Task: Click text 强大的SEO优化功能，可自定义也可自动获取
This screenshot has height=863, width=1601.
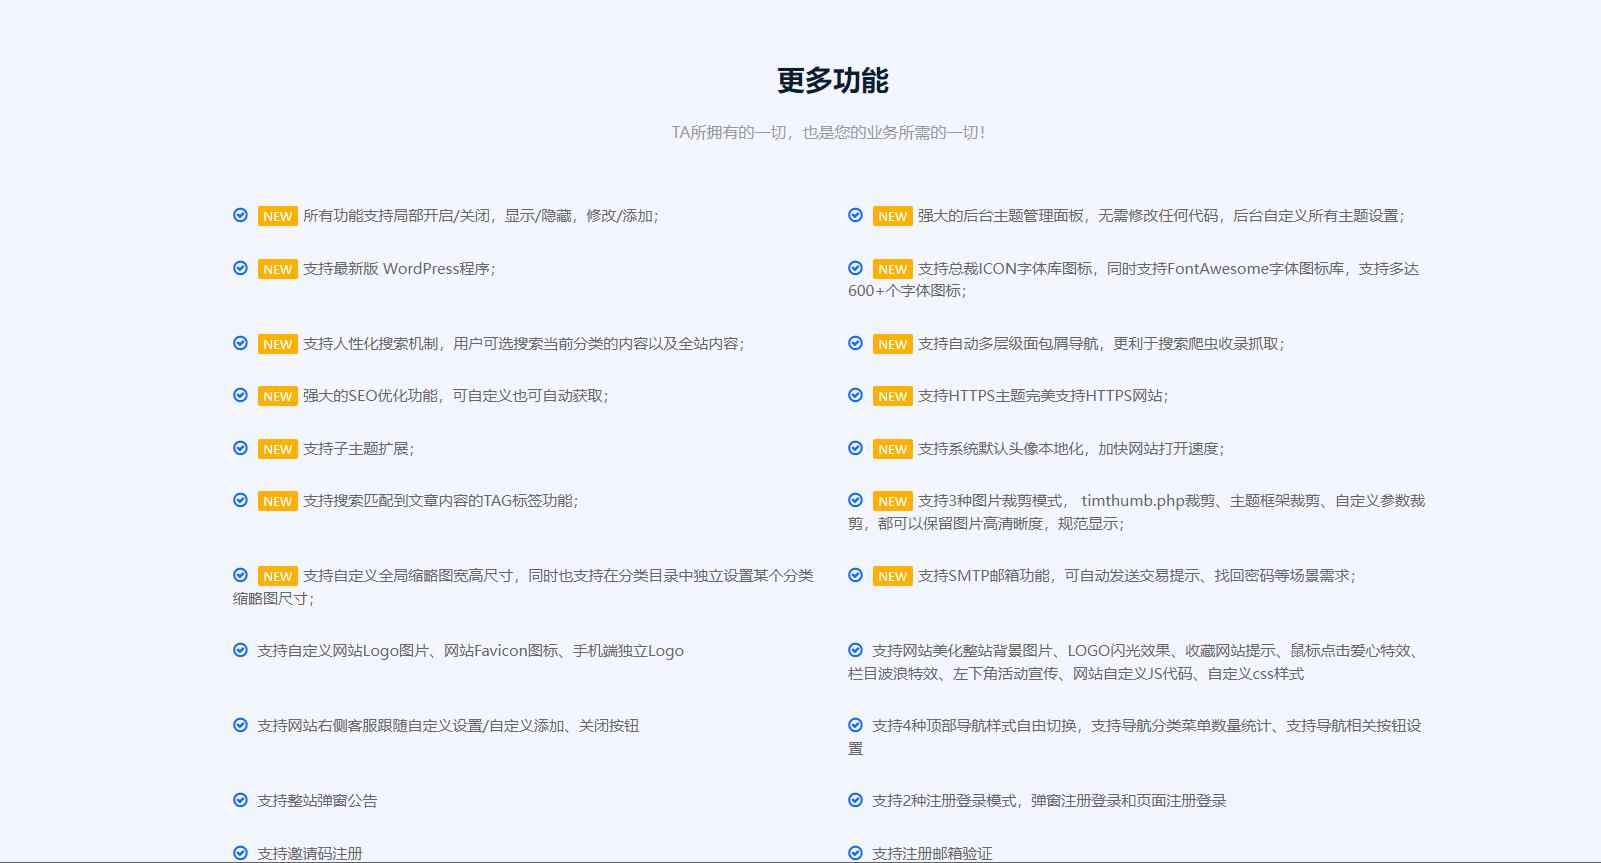Action: click(455, 395)
